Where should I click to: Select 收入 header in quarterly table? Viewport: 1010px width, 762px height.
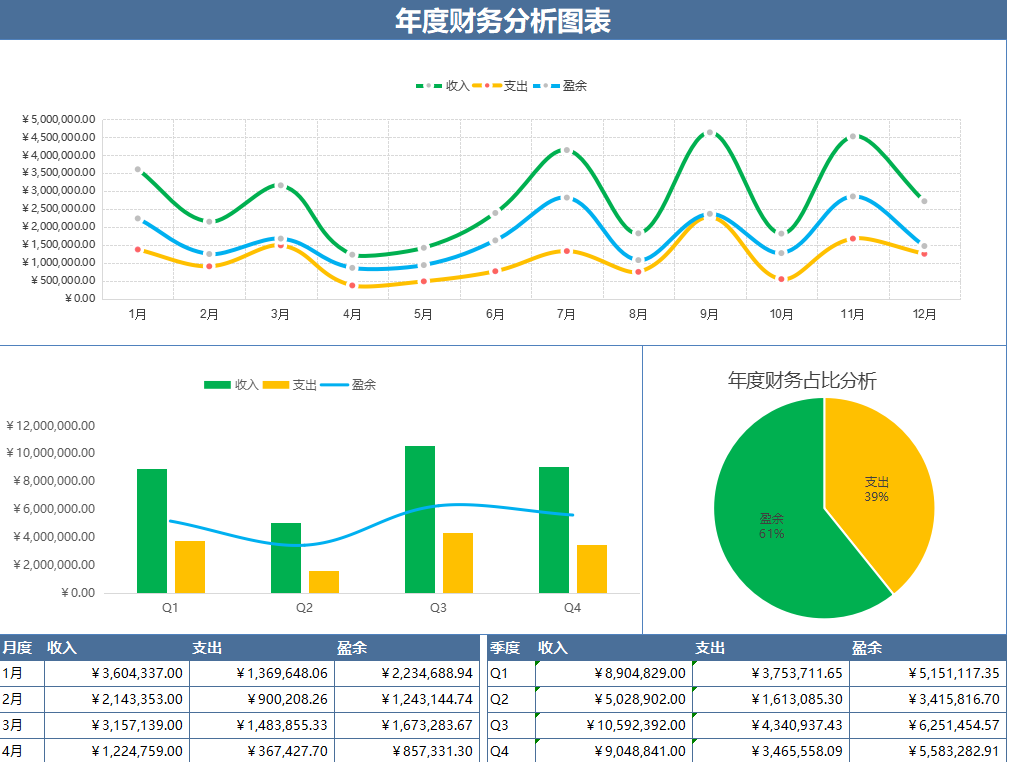point(614,647)
